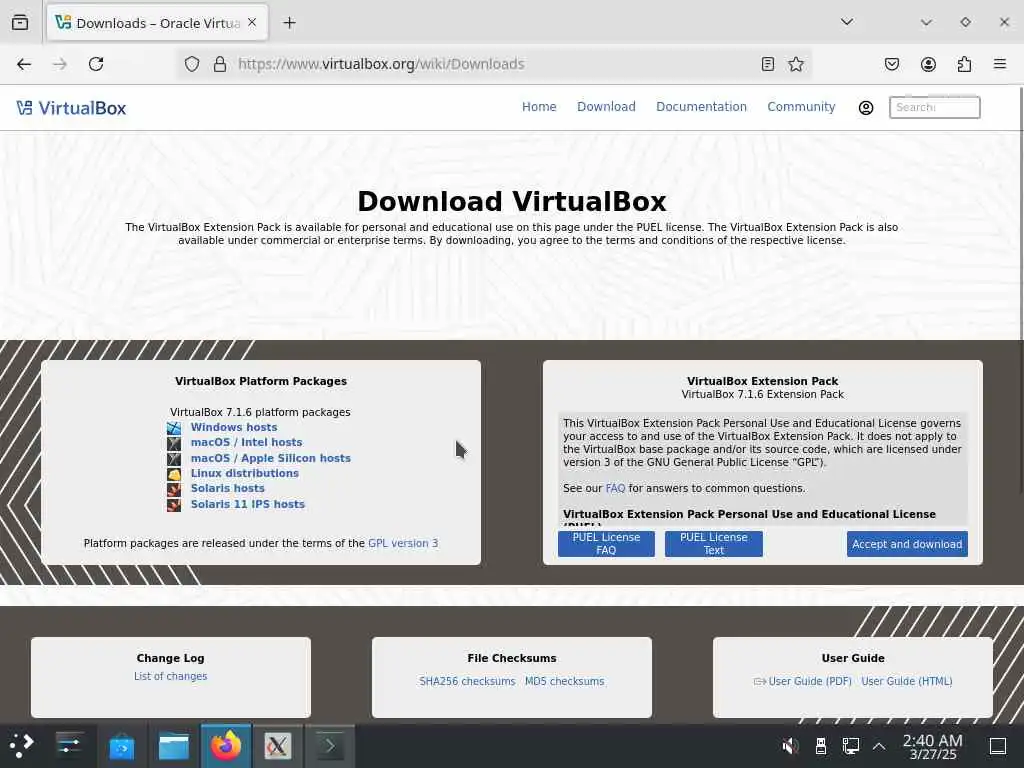Open the Documentation menu item
Screen dimensions: 1024x768
coord(701,106)
